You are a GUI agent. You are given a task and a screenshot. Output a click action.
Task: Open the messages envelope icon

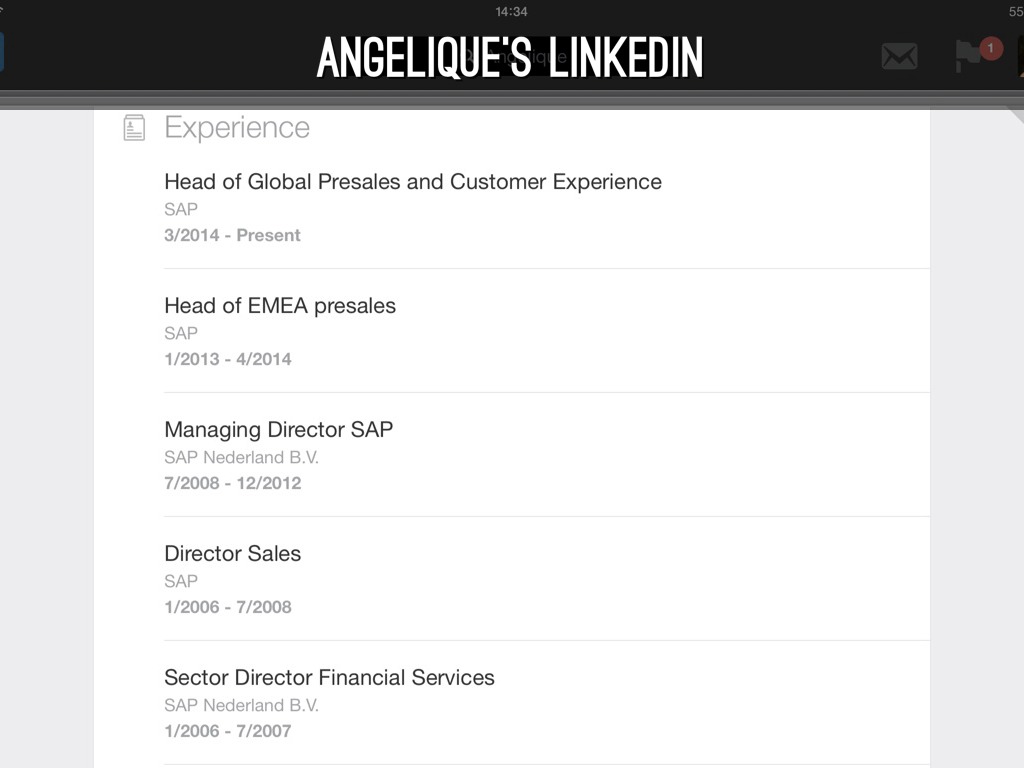pyautogui.click(x=899, y=56)
